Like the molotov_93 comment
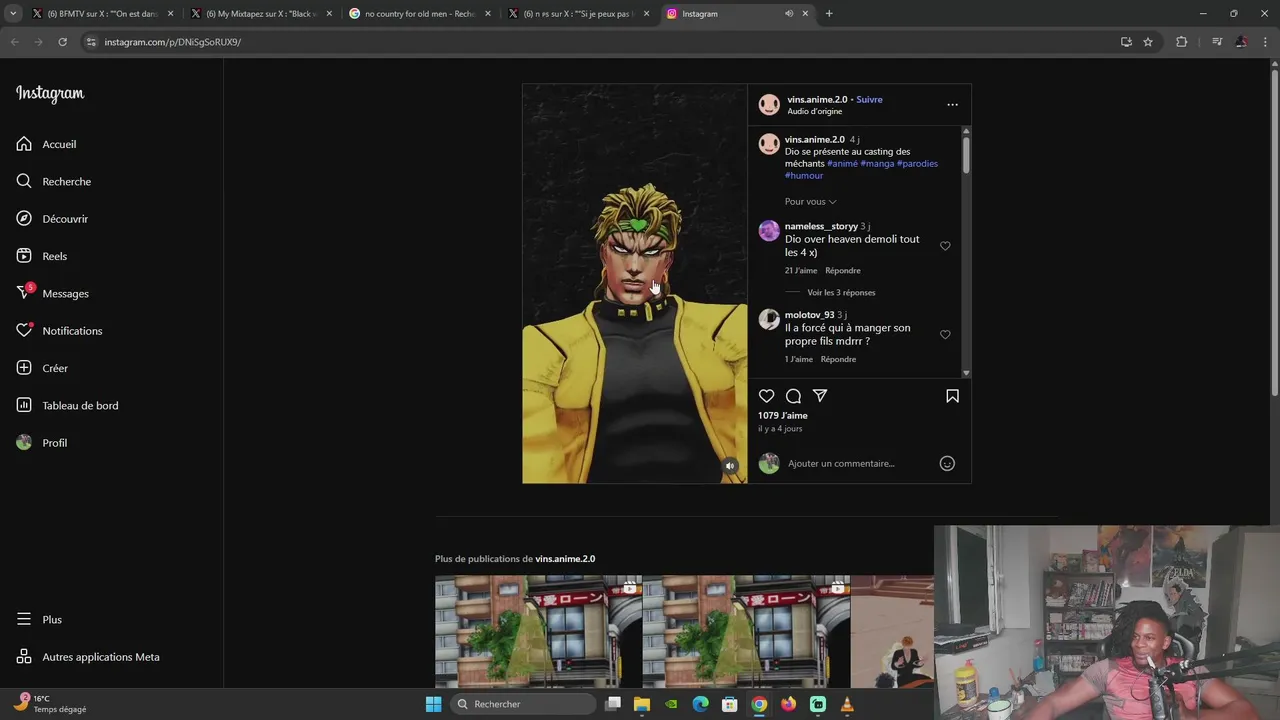 (945, 335)
